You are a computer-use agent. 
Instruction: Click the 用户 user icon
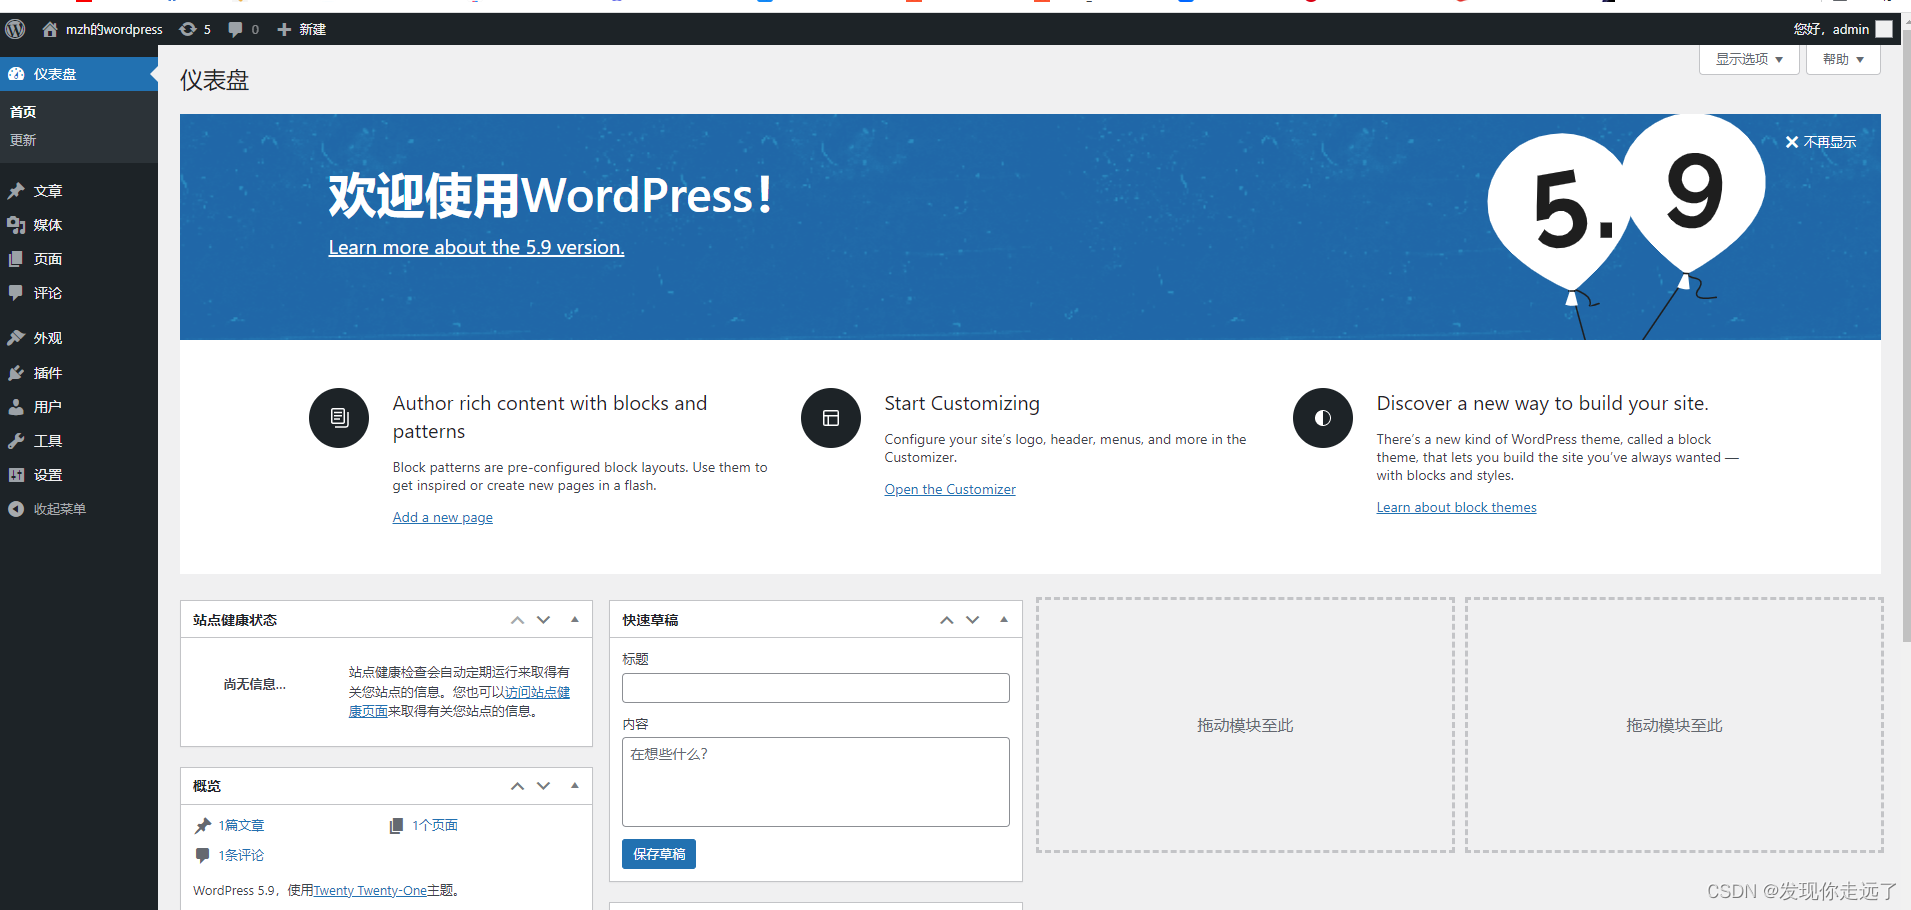pos(16,407)
